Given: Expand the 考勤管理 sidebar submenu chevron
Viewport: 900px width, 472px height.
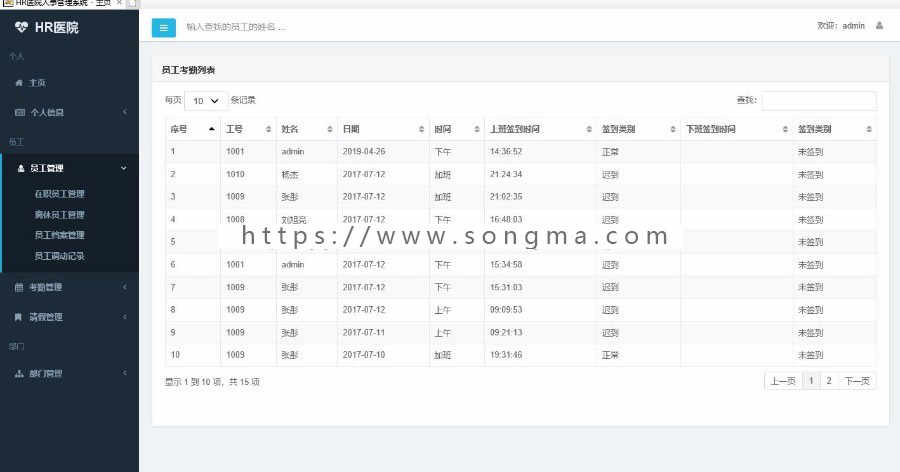Looking at the screenshot, I should (125, 287).
